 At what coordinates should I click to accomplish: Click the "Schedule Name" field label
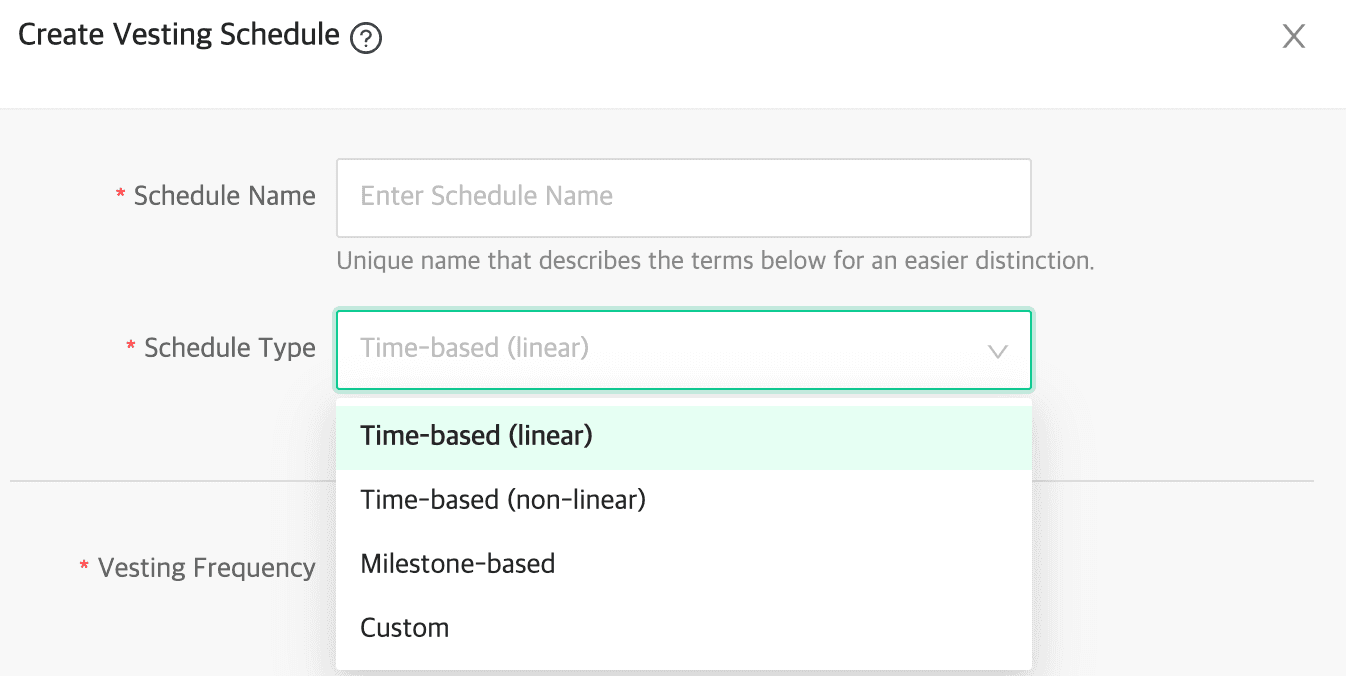[224, 196]
